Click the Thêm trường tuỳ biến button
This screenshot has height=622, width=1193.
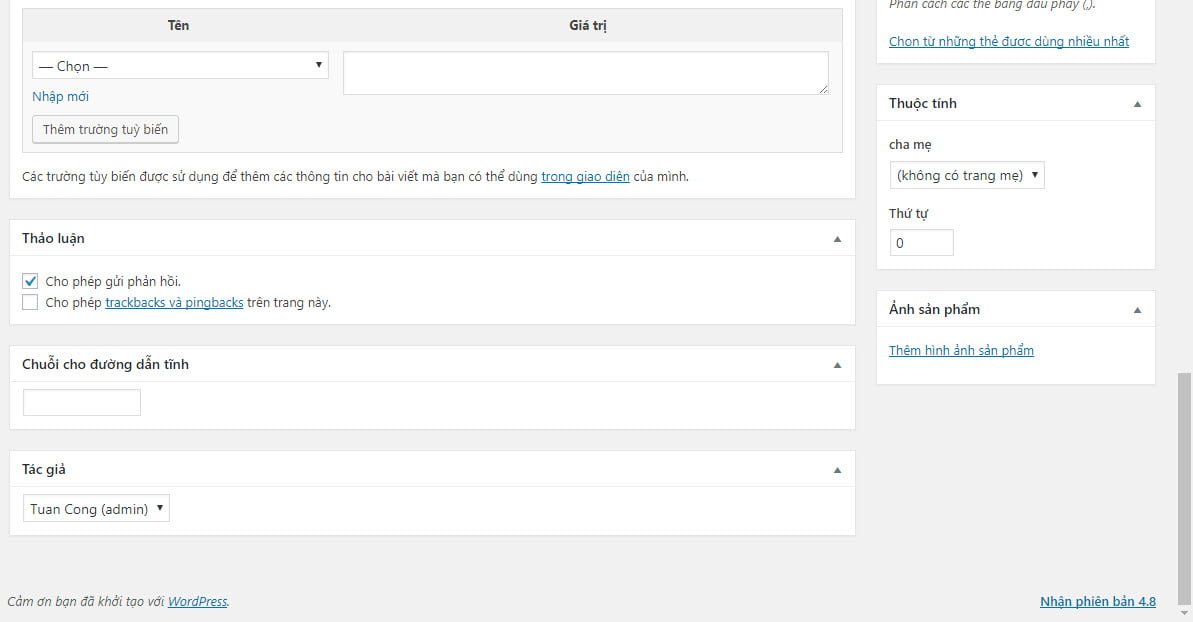105,130
